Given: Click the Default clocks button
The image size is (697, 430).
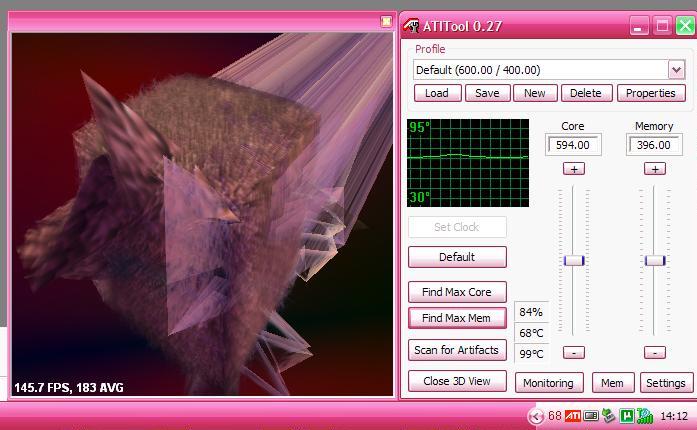Looking at the screenshot, I should coord(457,257).
